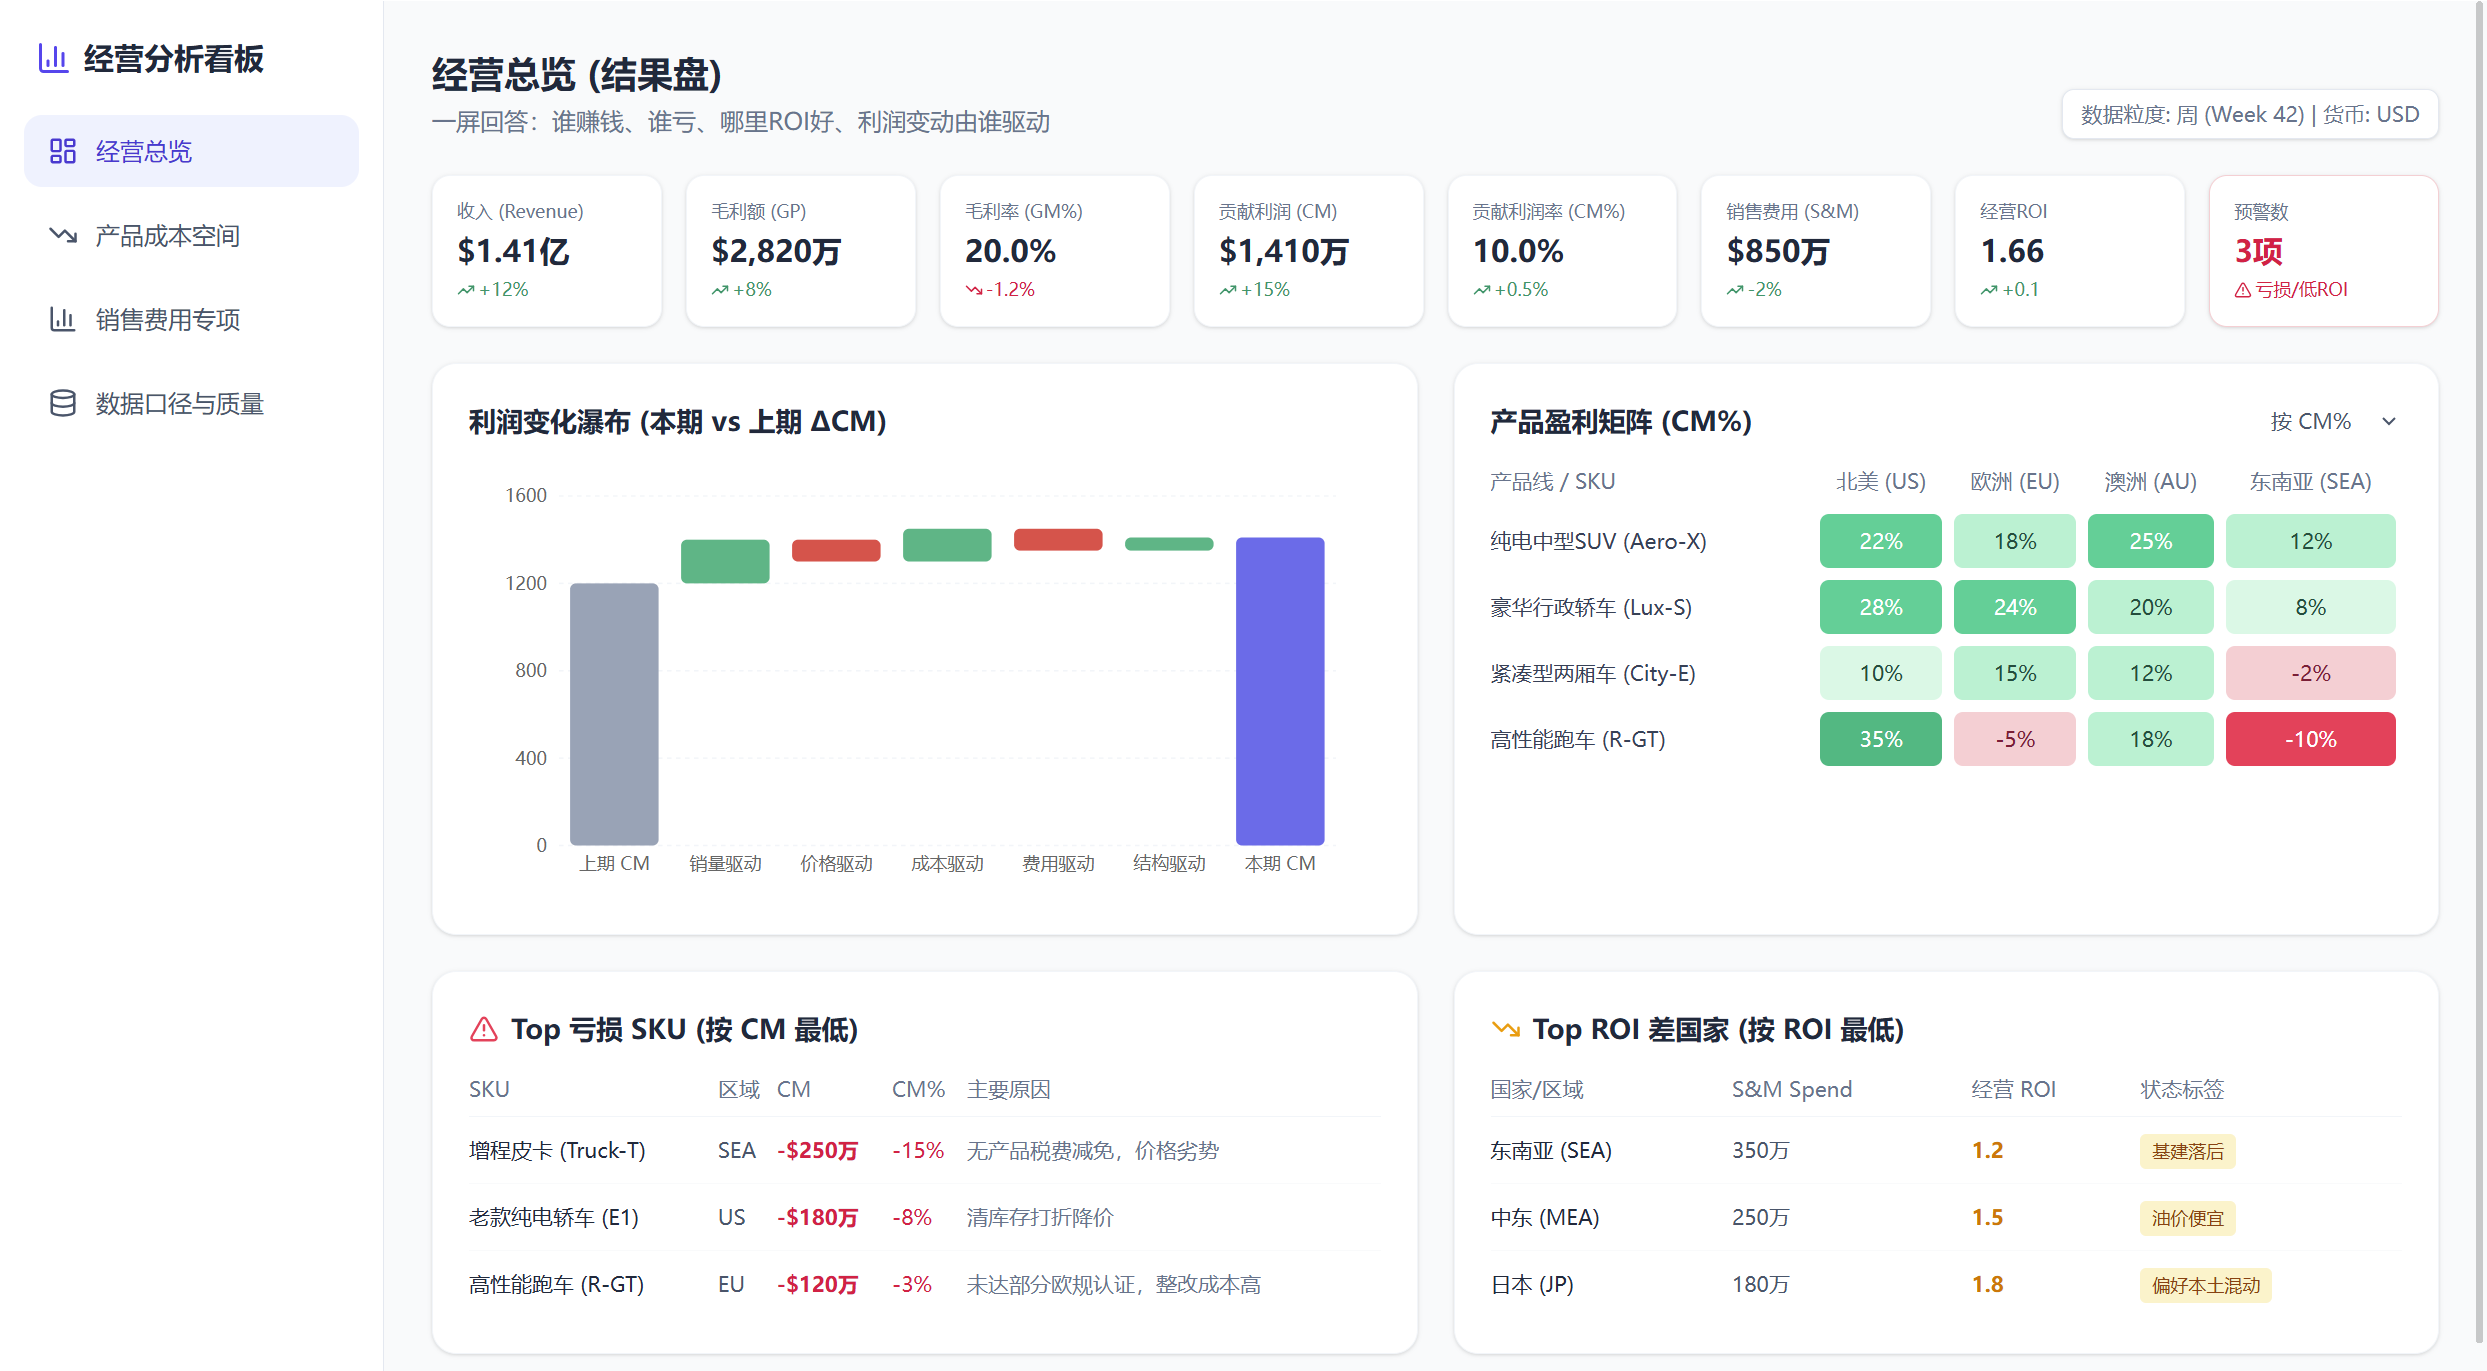Click the thin green 结构驱动 waterfall bar
2487x1371 pixels.
pos(1169,544)
